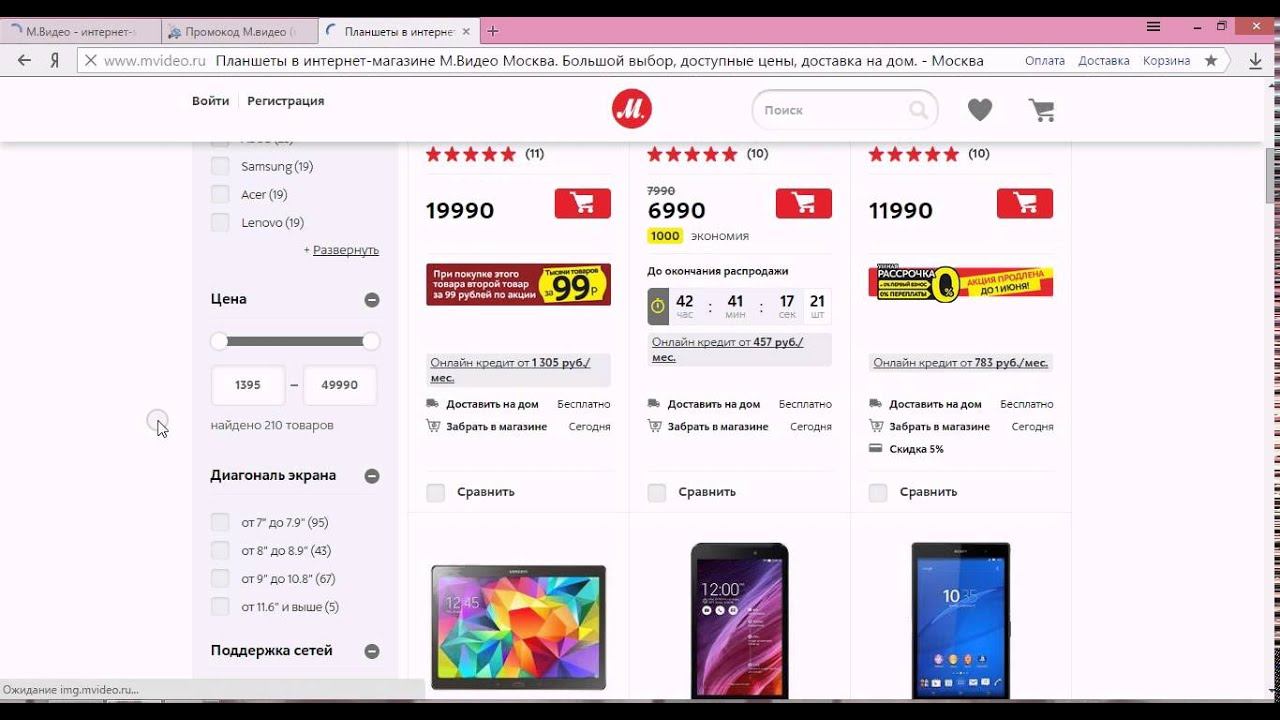Click the page vertical scrollbar thumb
The width and height of the screenshot is (1280, 720).
click(1270, 175)
